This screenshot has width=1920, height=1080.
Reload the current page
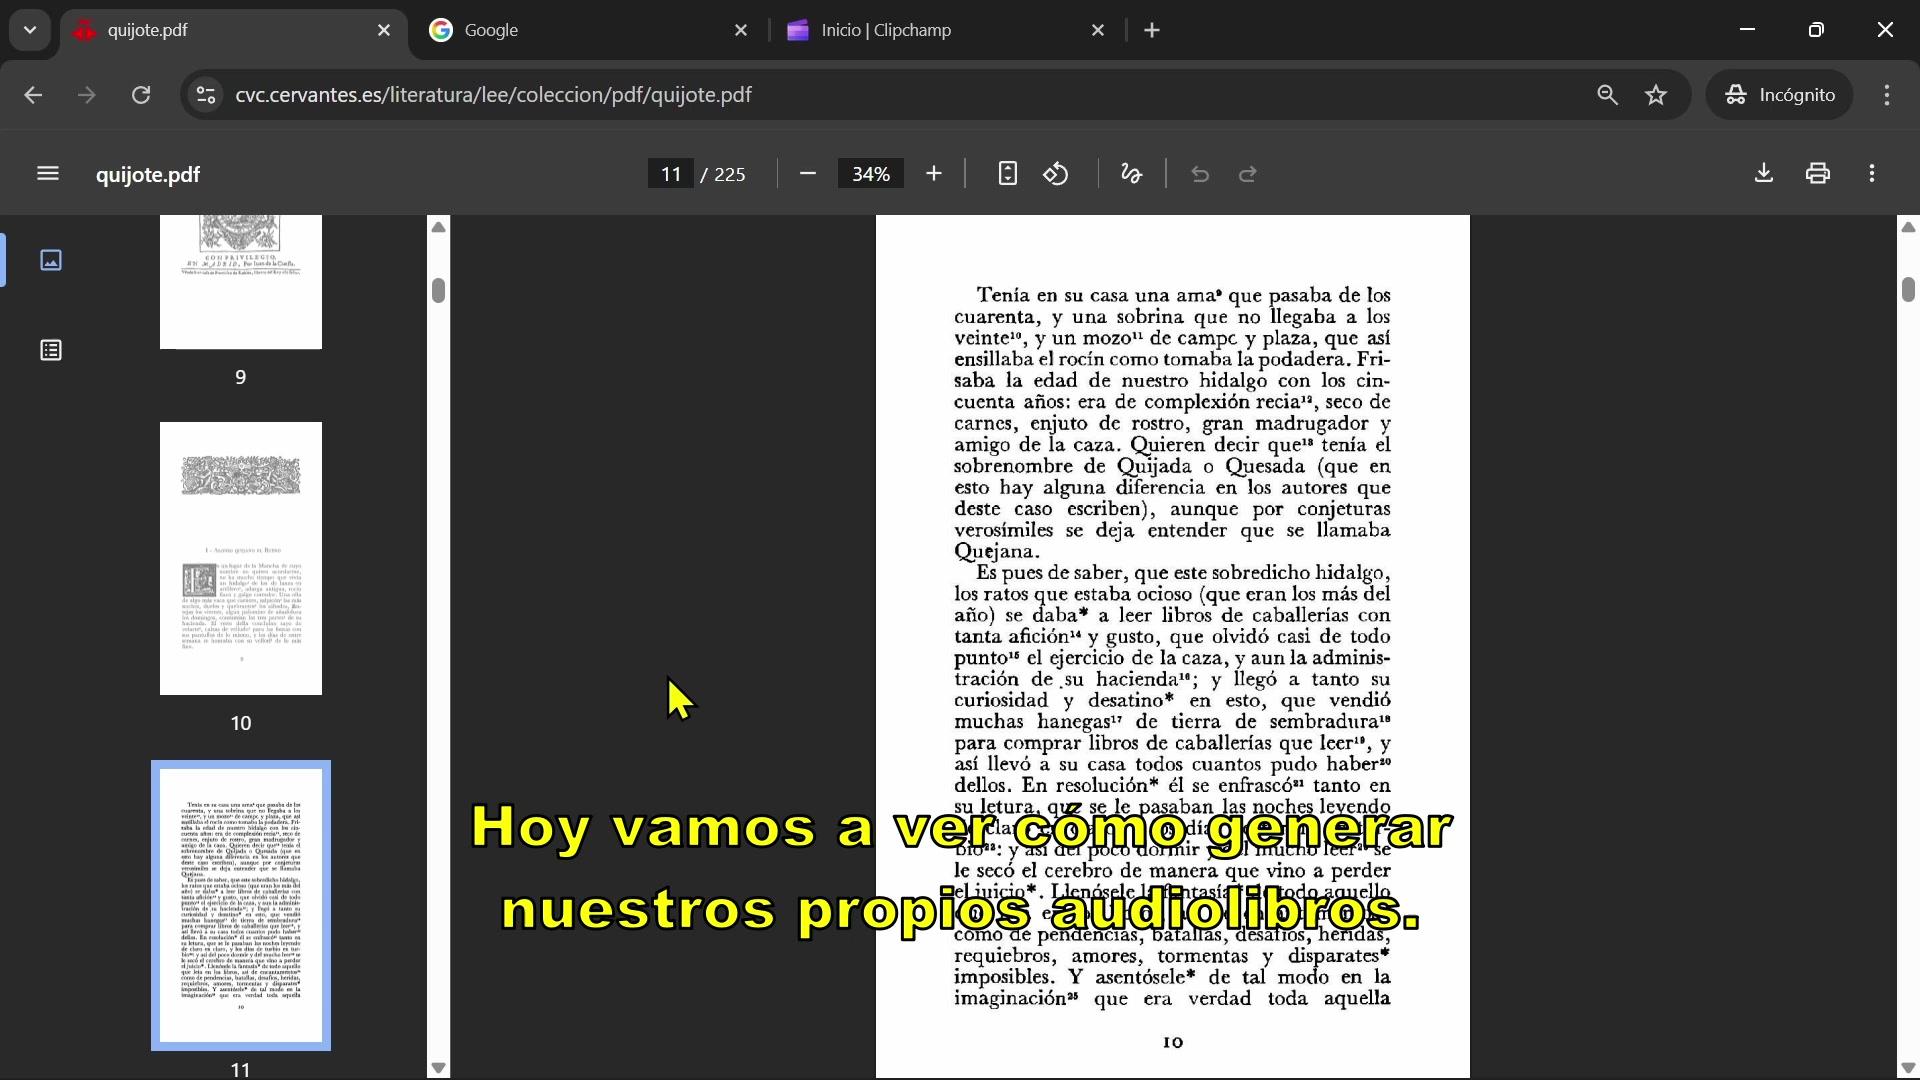[x=141, y=95]
